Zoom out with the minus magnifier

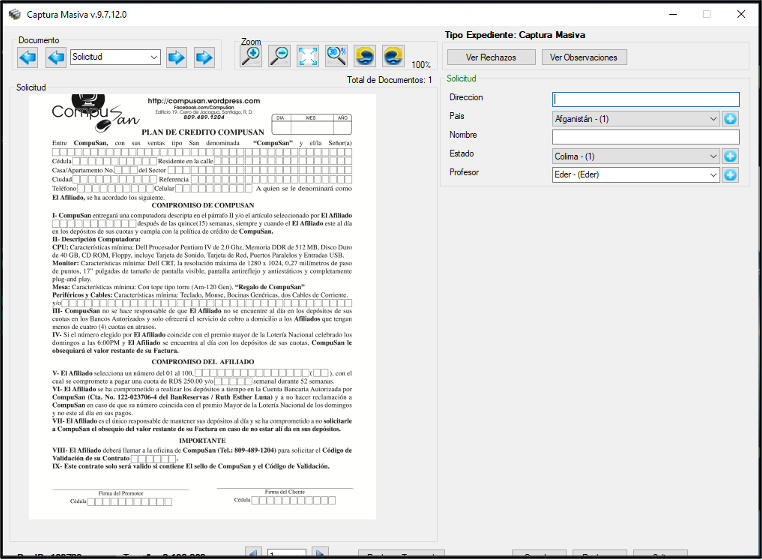280,57
